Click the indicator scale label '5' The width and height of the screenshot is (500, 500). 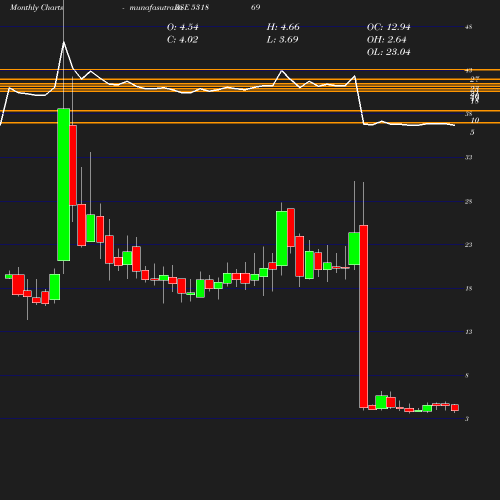(x=472, y=132)
